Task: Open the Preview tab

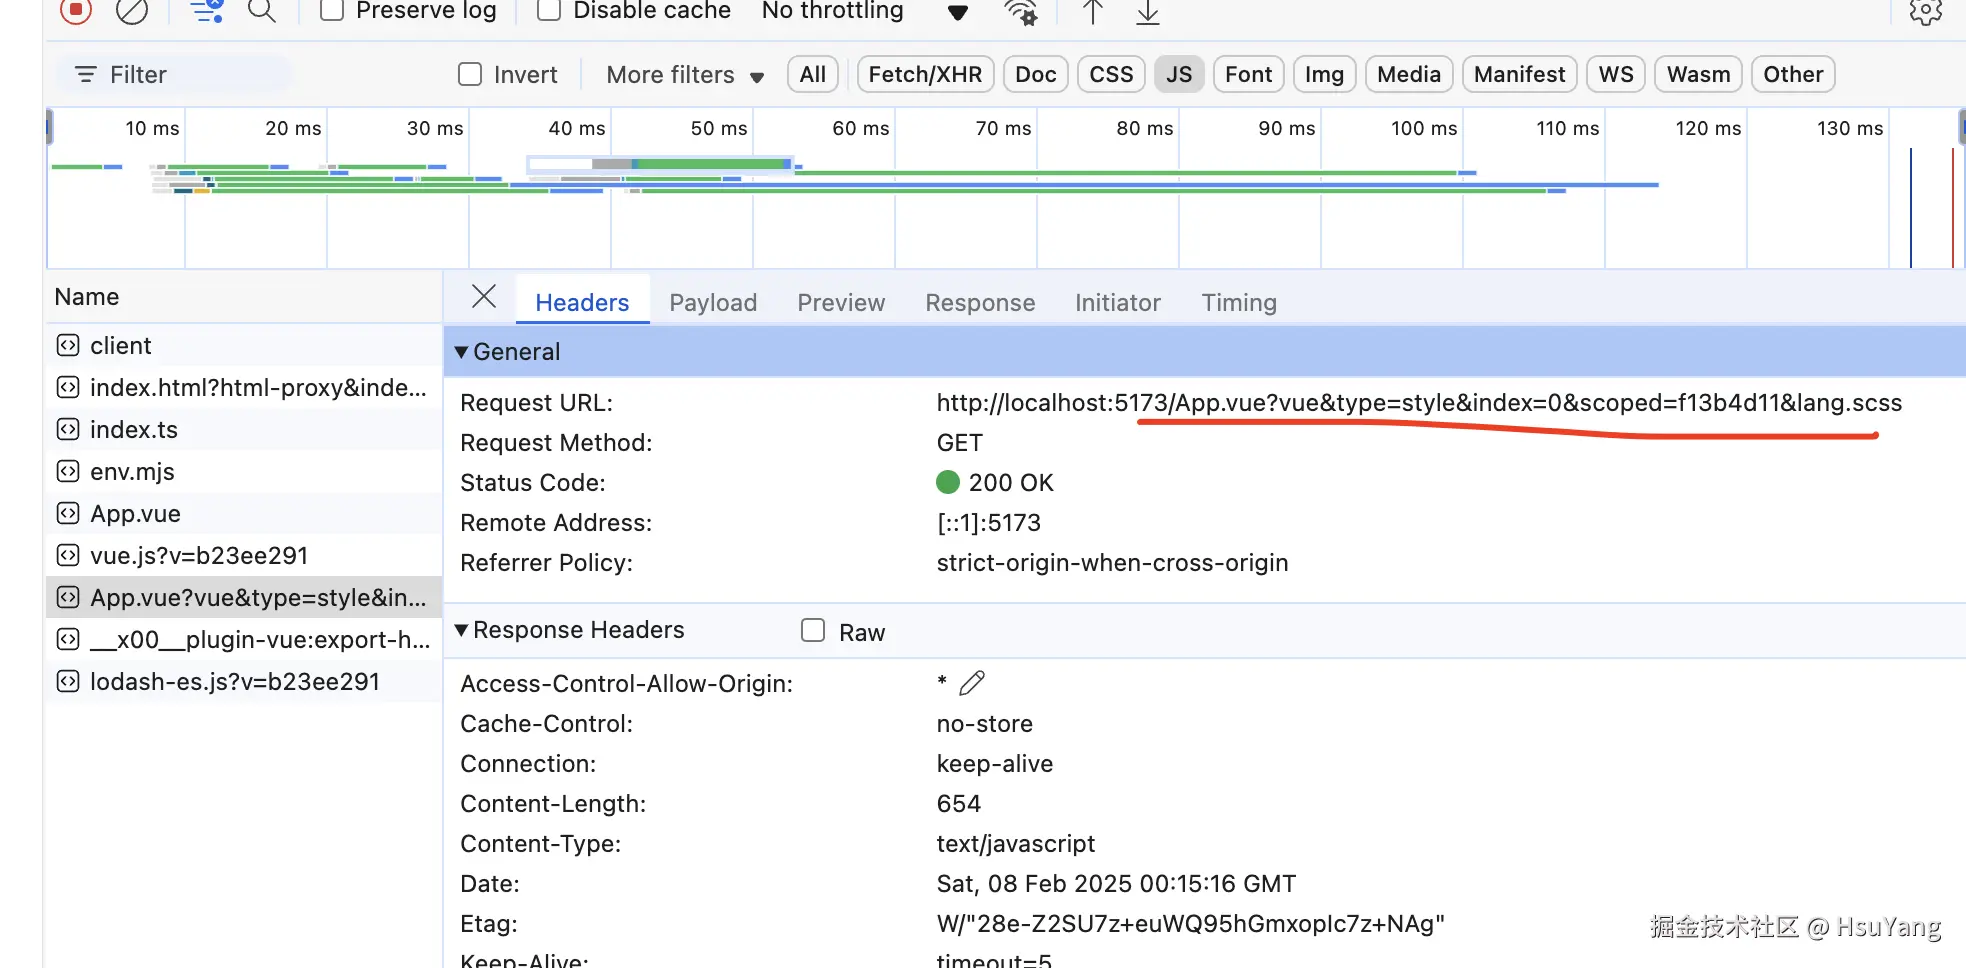Action: pos(841,302)
